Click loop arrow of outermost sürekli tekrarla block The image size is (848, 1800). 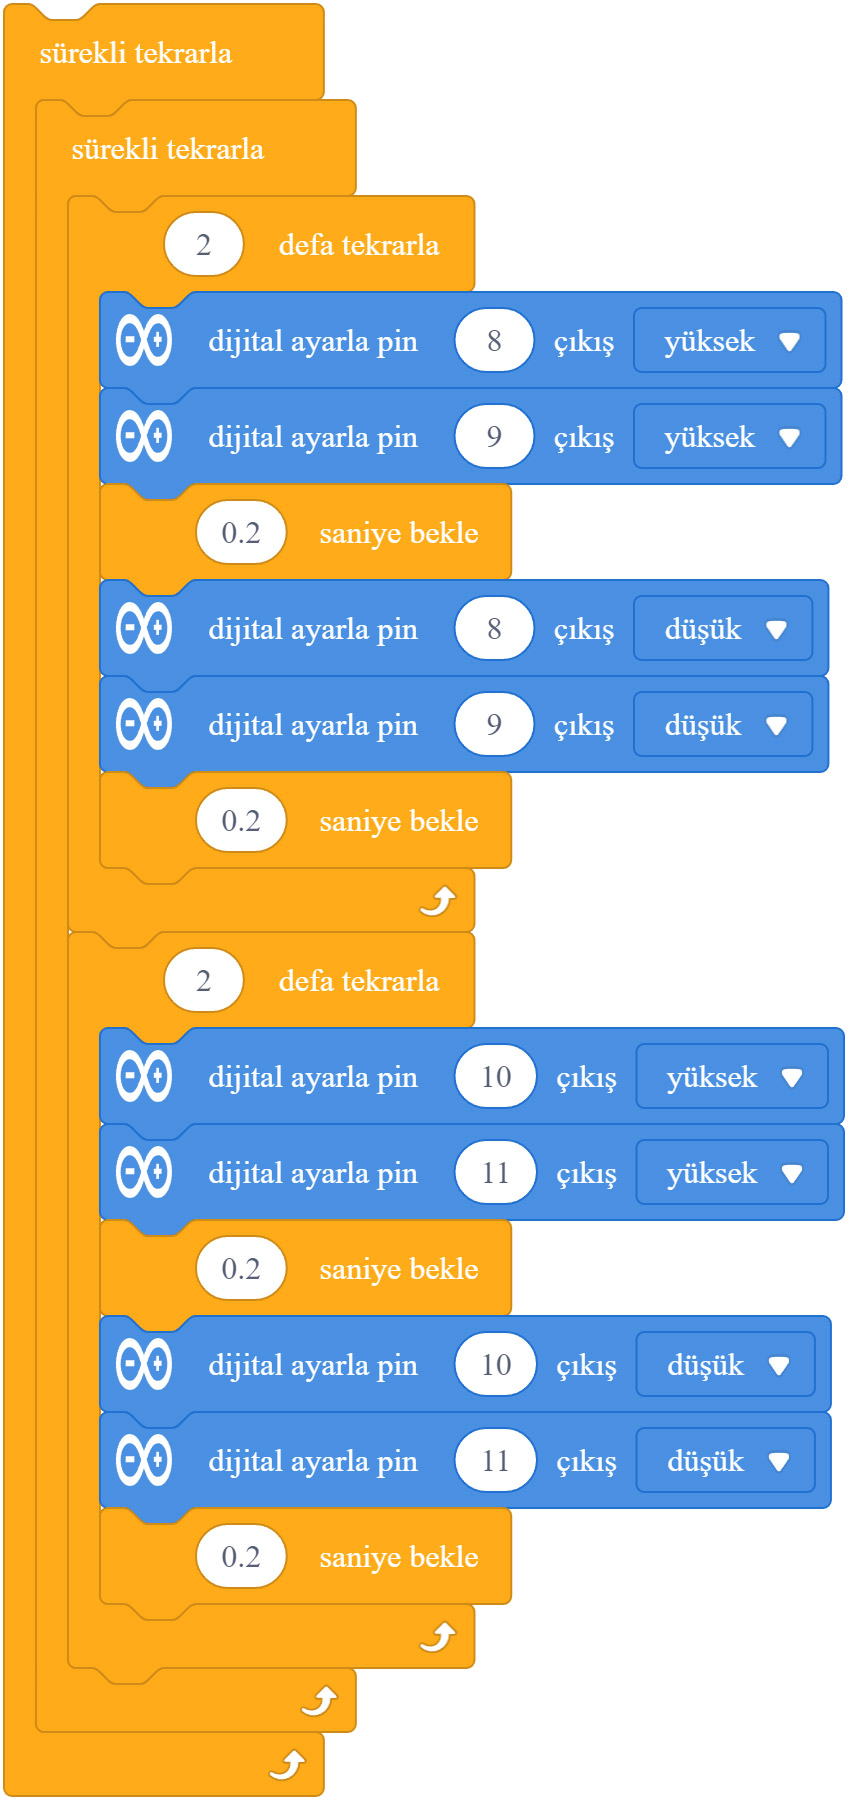(287, 1766)
